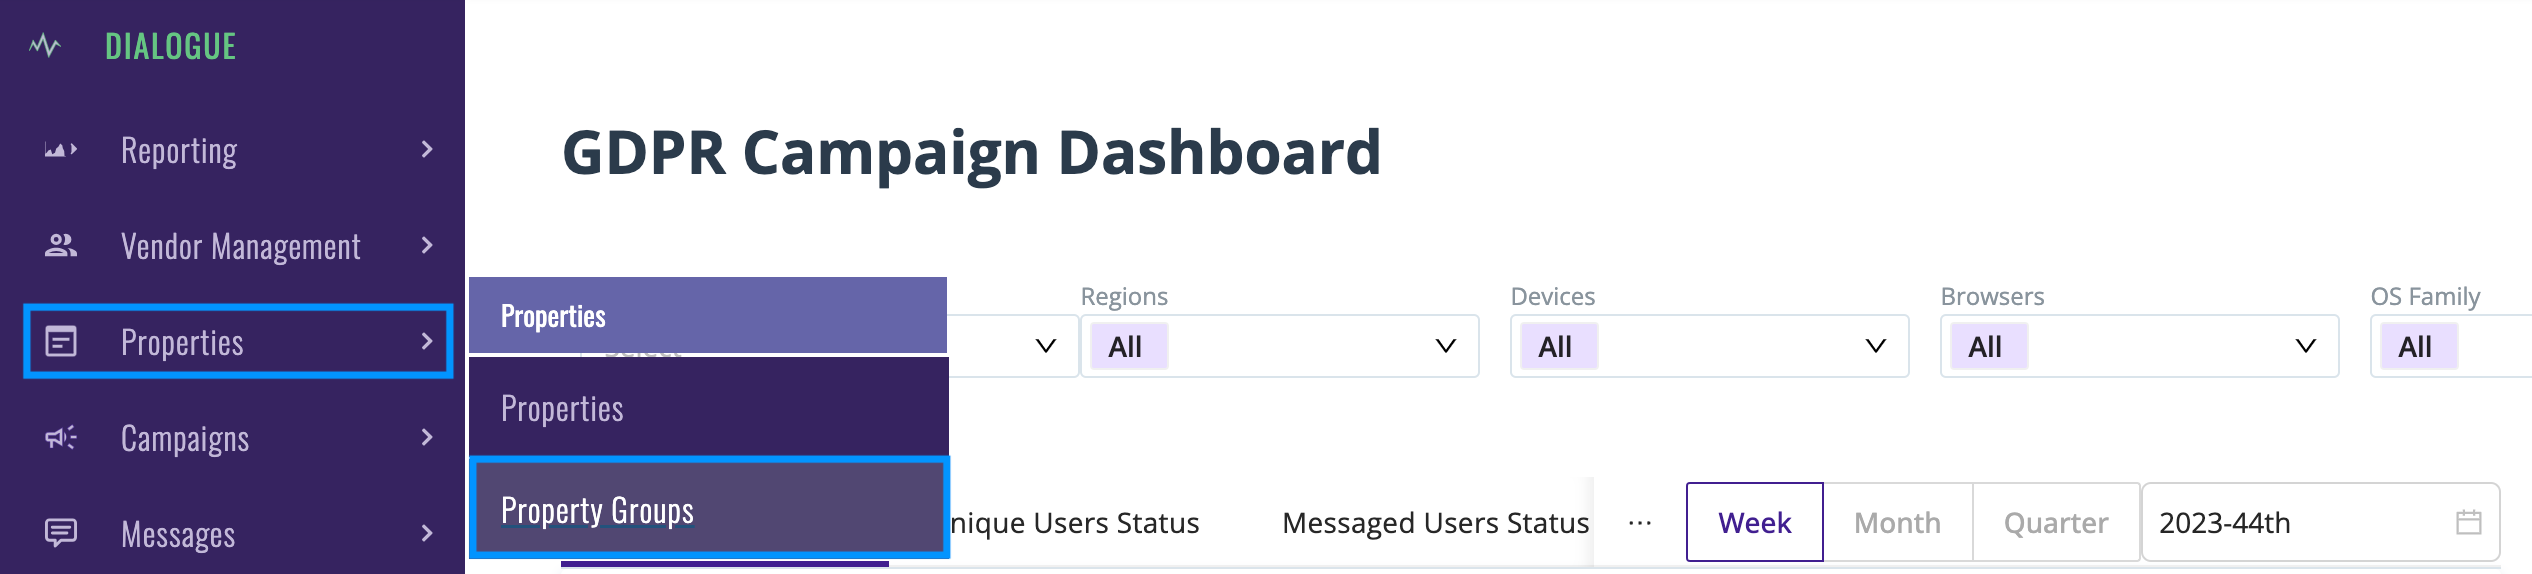Expand the Properties sidebar chevron
This screenshot has width=2532, height=574.
(x=427, y=342)
